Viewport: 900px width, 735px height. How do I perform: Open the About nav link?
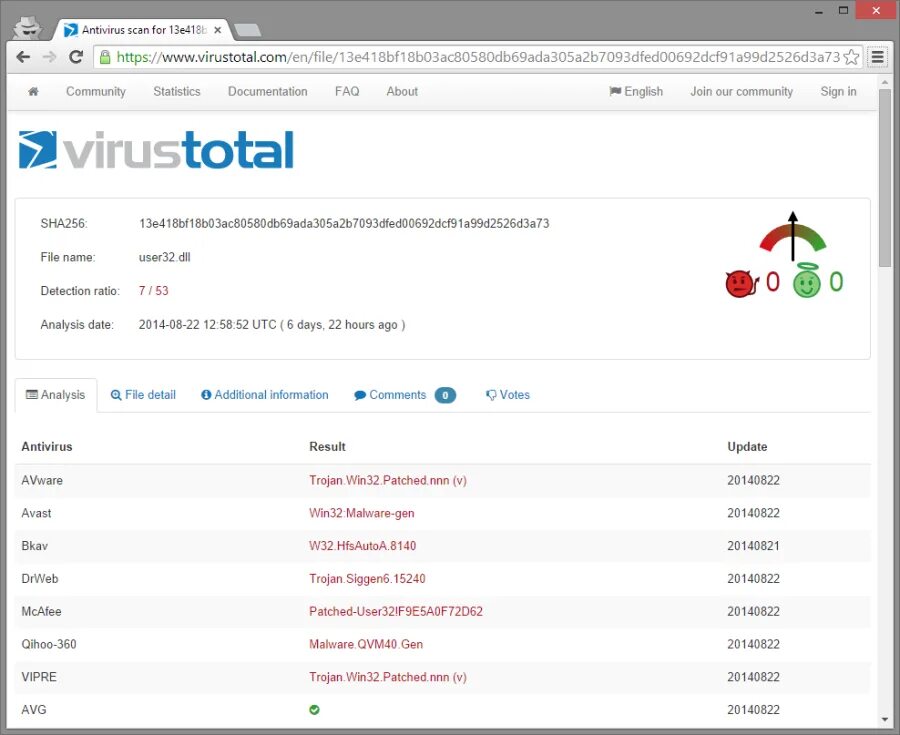(x=402, y=91)
